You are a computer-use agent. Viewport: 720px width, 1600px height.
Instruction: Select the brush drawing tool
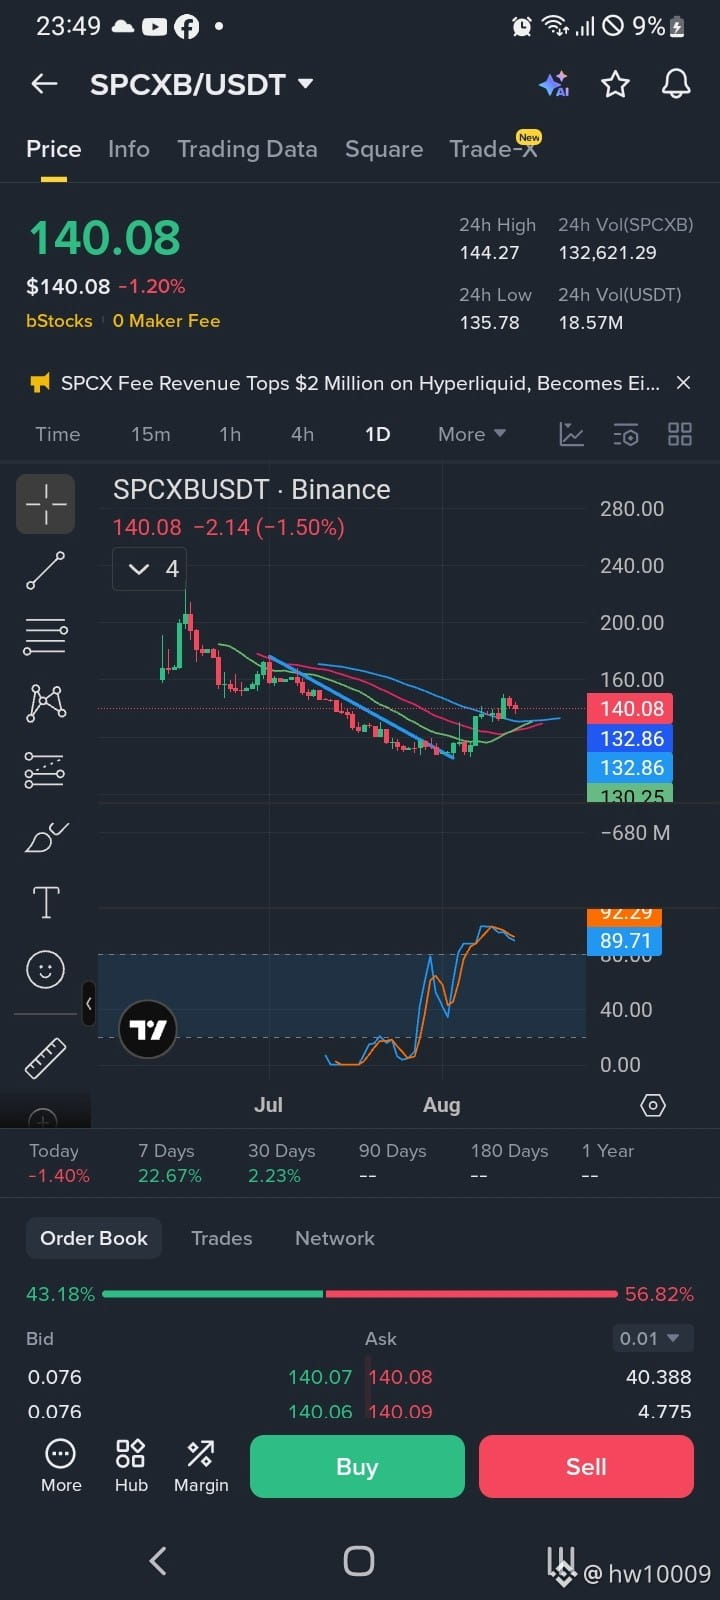tap(46, 837)
